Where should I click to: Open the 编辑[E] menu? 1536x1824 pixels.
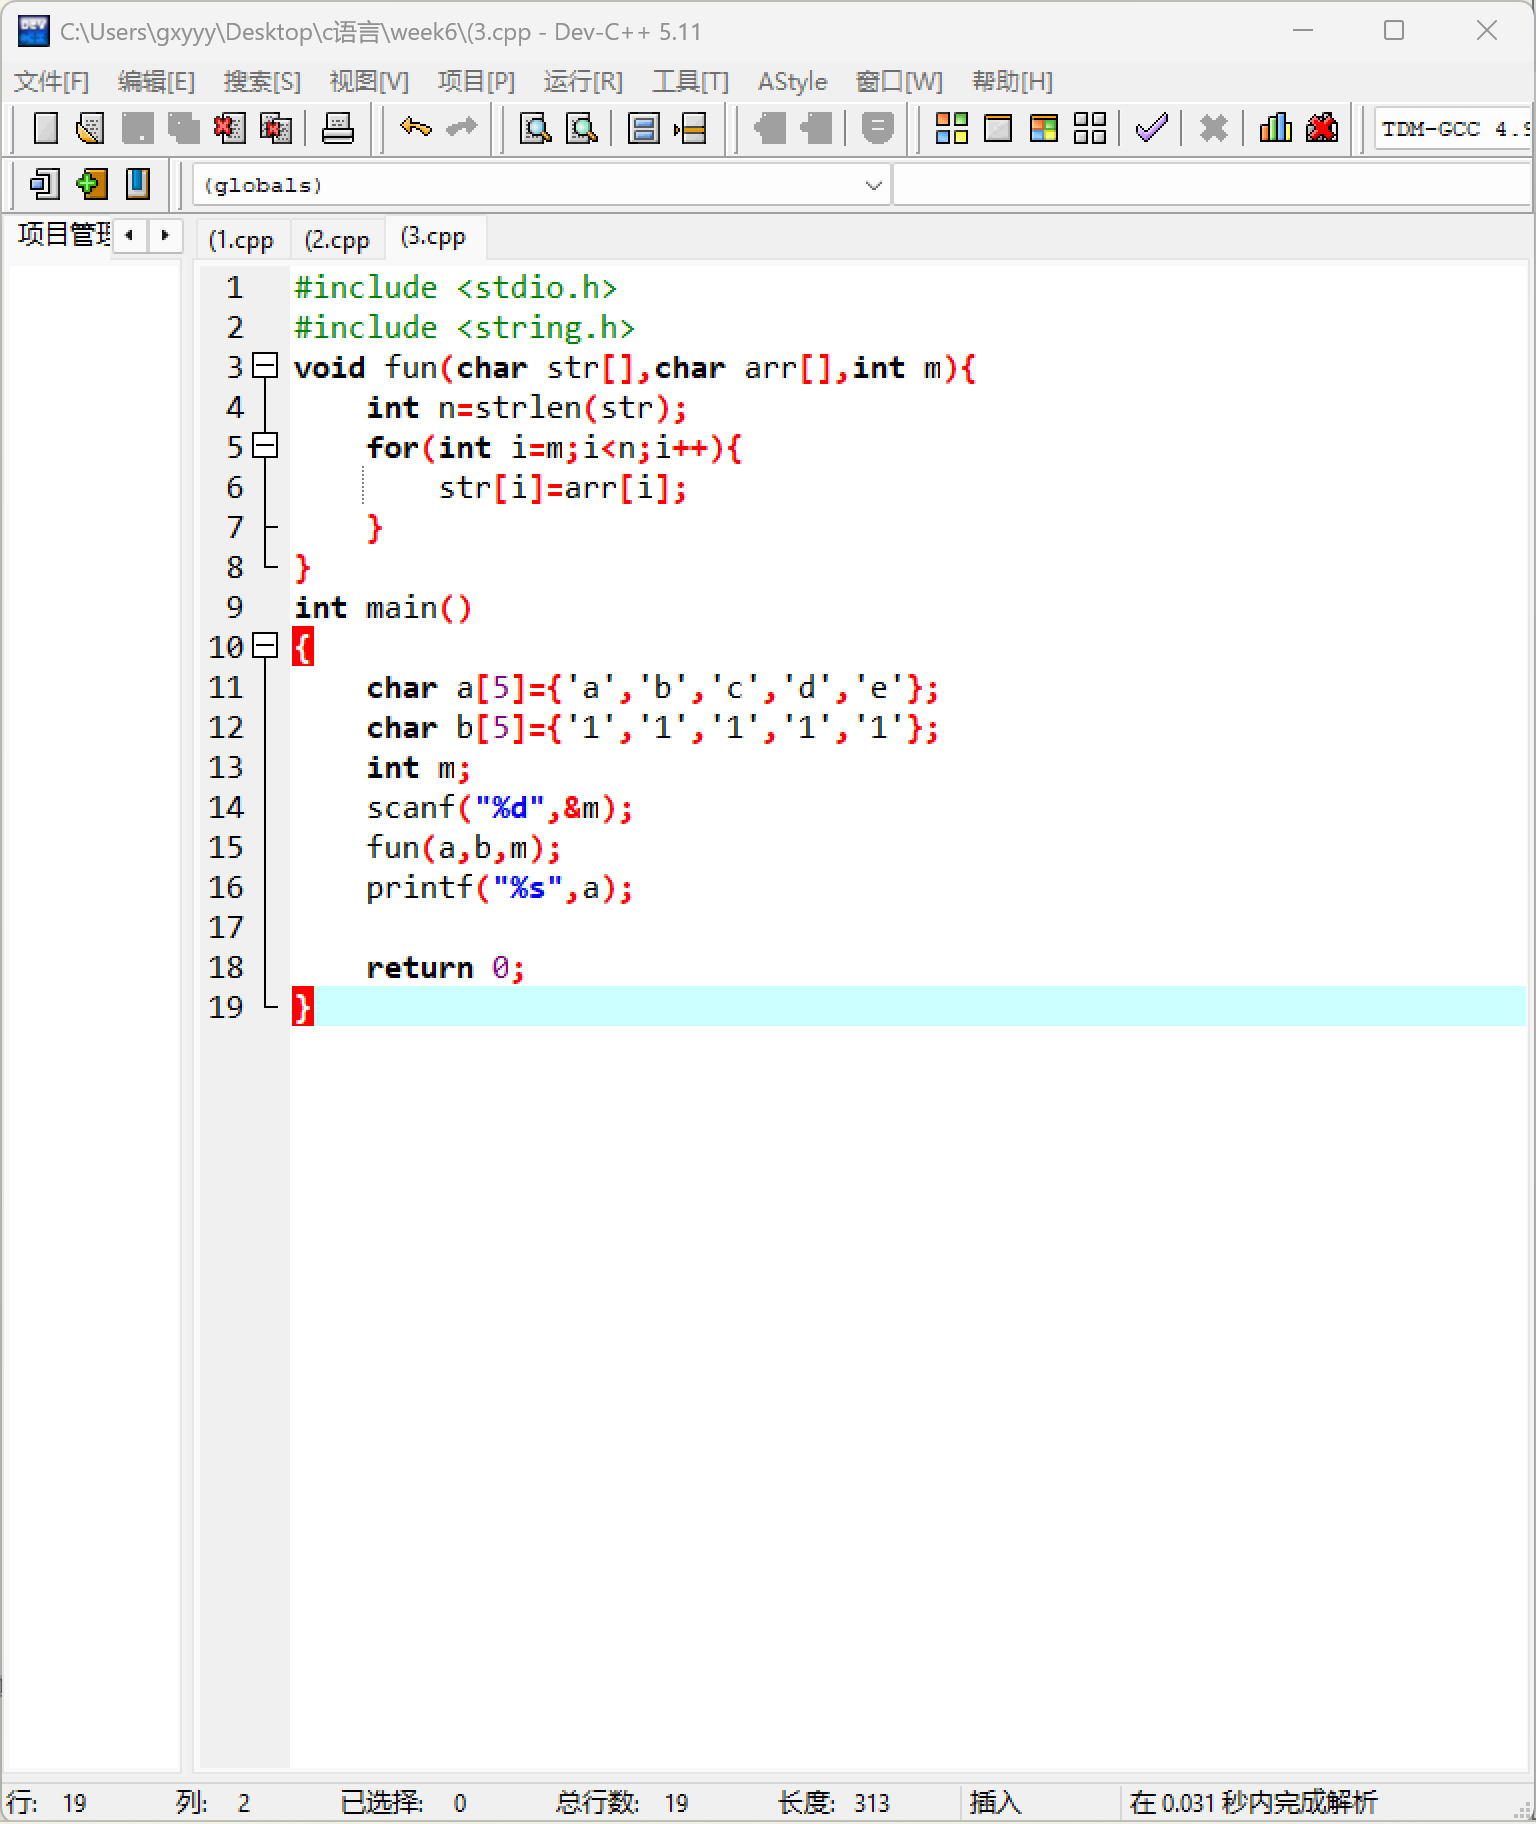(x=156, y=81)
